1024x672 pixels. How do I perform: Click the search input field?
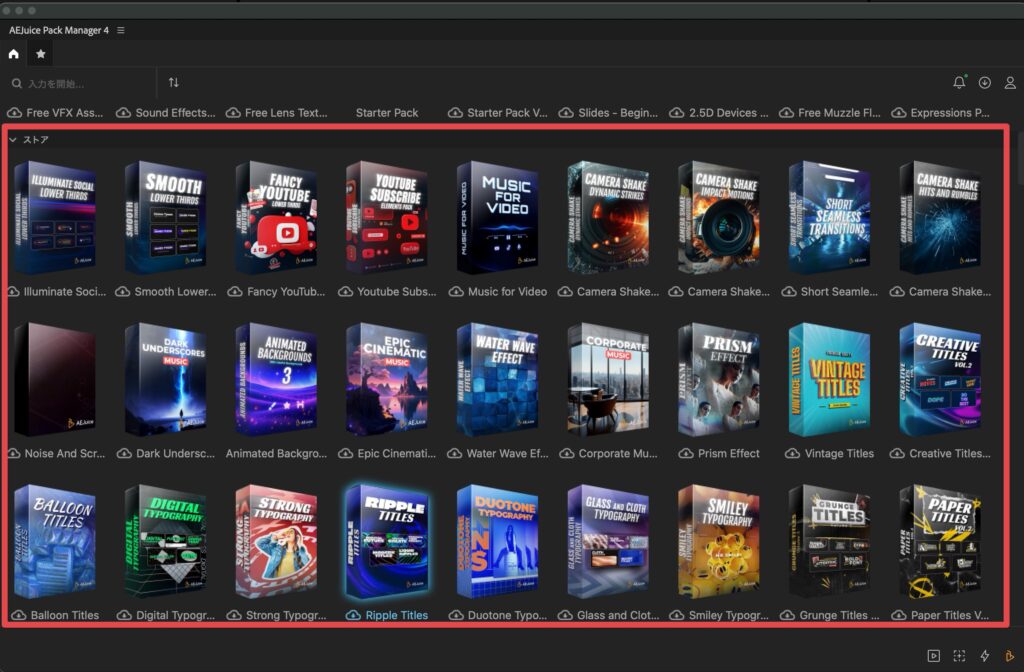(x=82, y=84)
